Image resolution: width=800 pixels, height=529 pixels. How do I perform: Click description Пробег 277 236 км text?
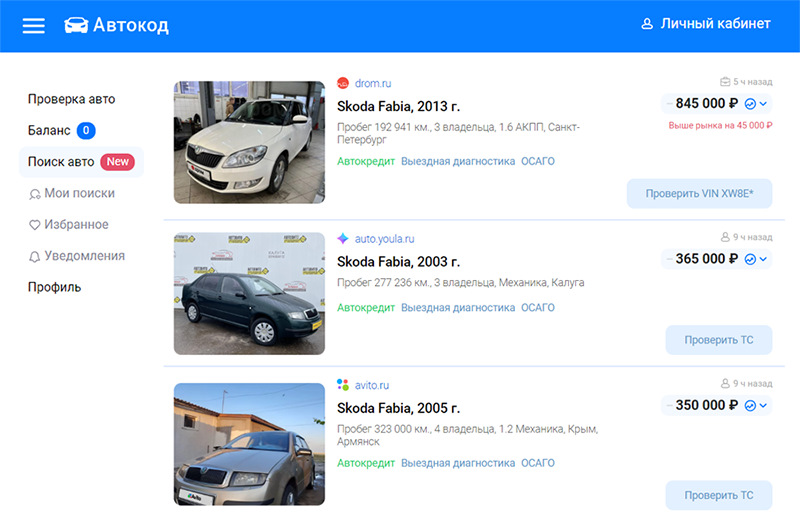pyautogui.click(x=461, y=283)
